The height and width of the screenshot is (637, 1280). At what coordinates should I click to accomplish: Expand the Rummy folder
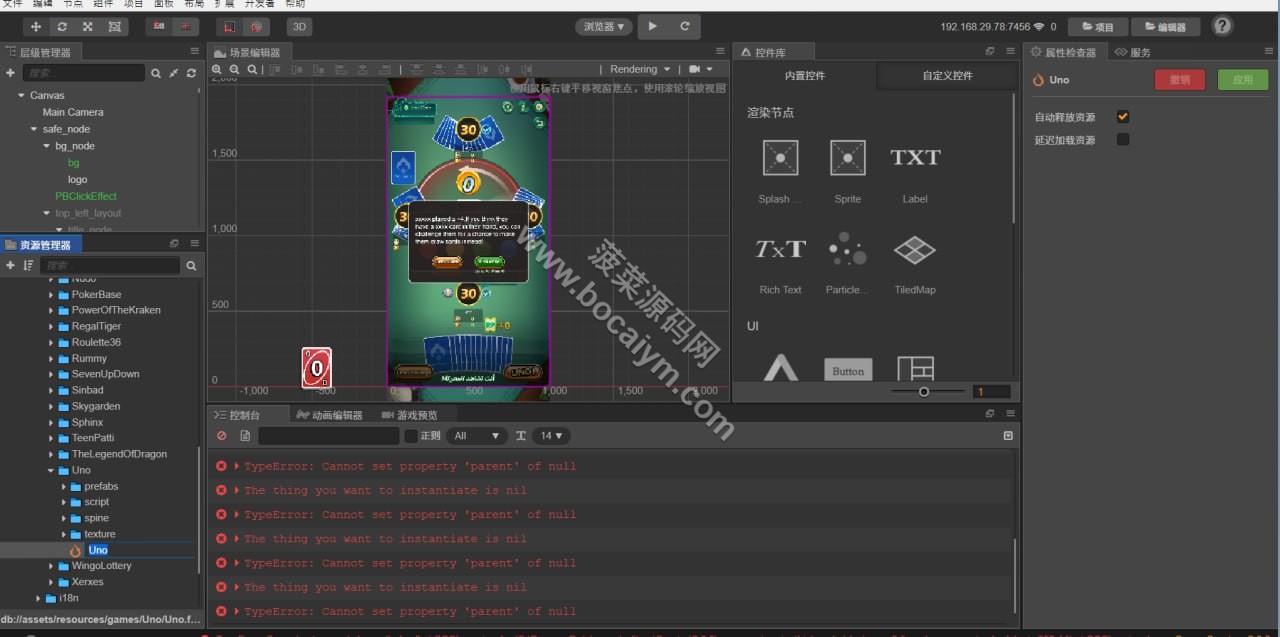pos(51,358)
